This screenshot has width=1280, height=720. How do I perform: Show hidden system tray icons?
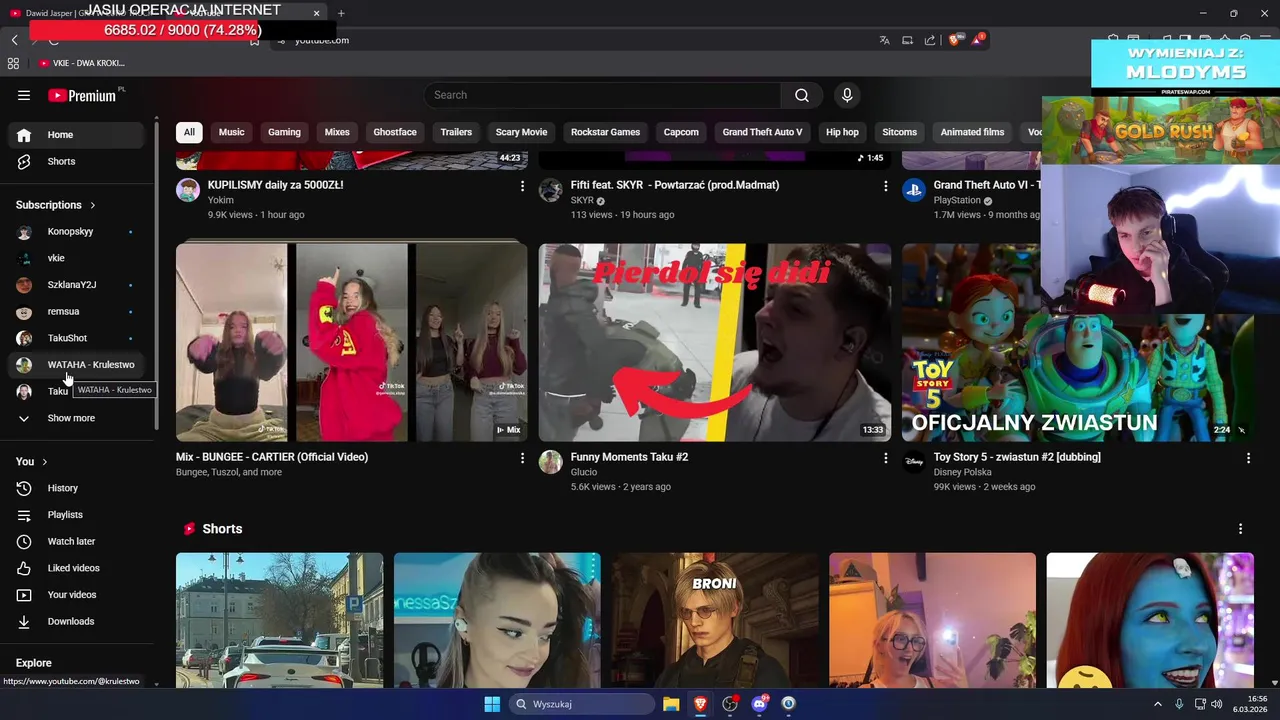pyautogui.click(x=1158, y=704)
